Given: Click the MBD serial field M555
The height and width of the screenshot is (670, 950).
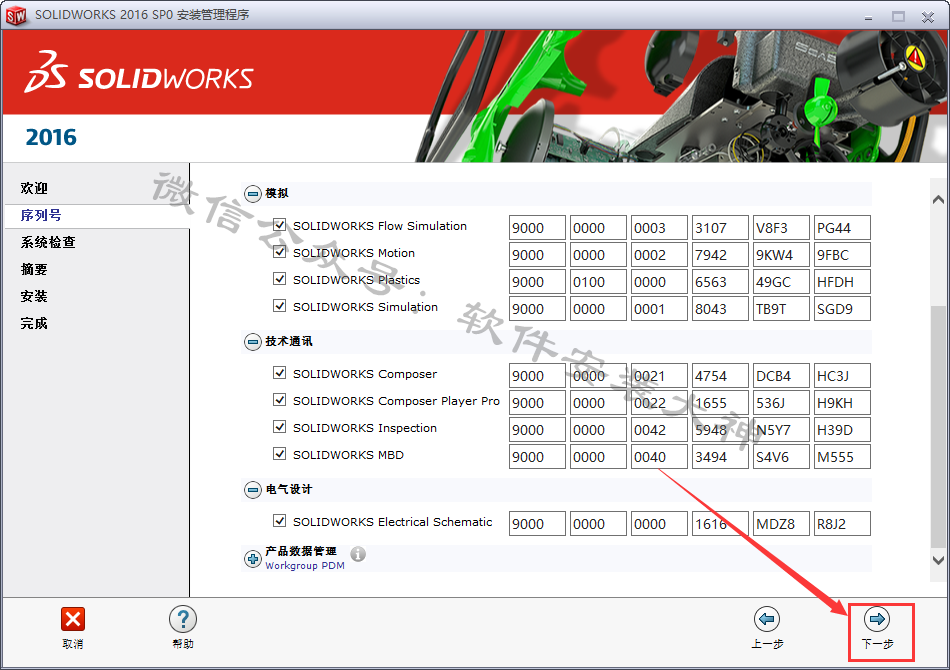Looking at the screenshot, I should click(842, 456).
